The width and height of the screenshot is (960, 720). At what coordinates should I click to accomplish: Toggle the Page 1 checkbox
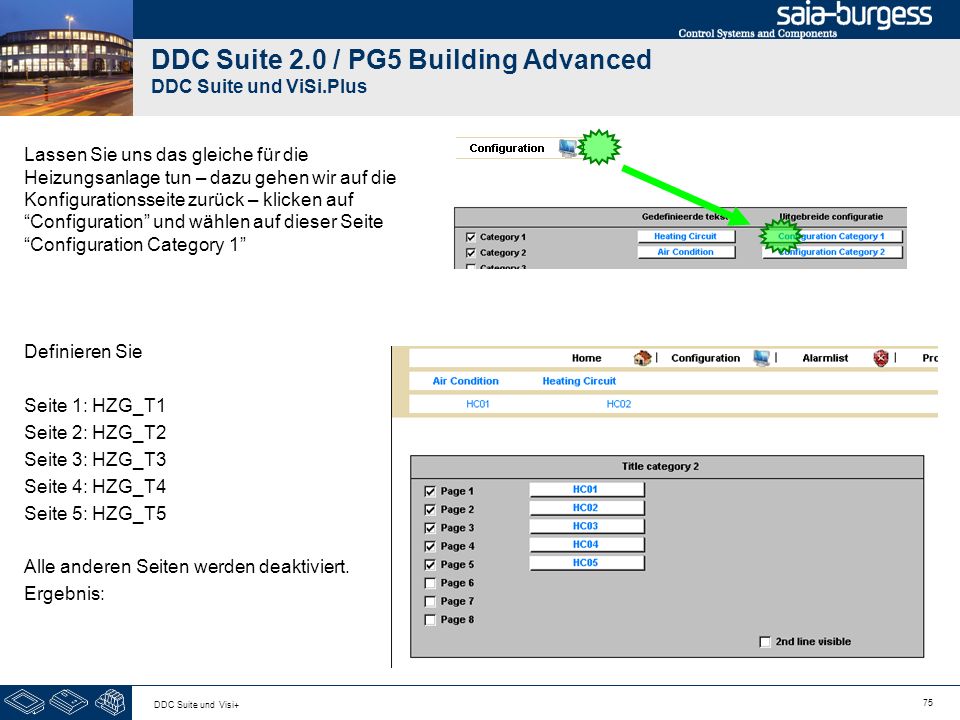point(430,491)
